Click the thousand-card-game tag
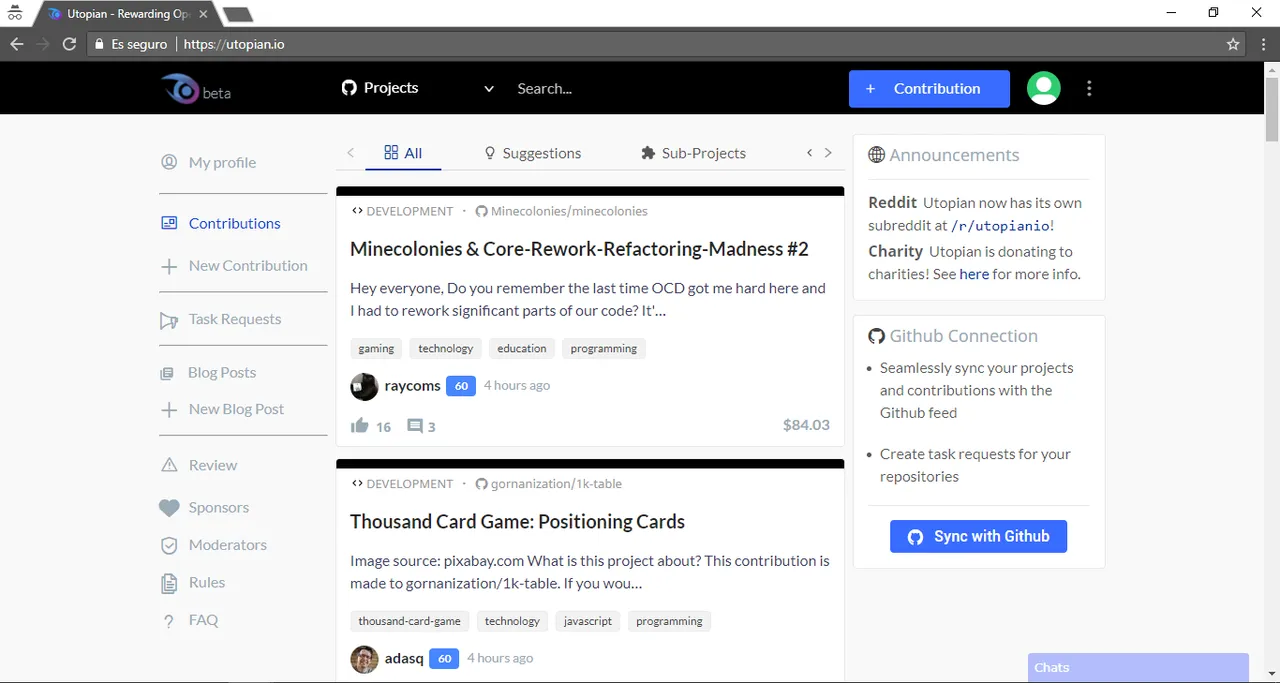 tap(410, 621)
